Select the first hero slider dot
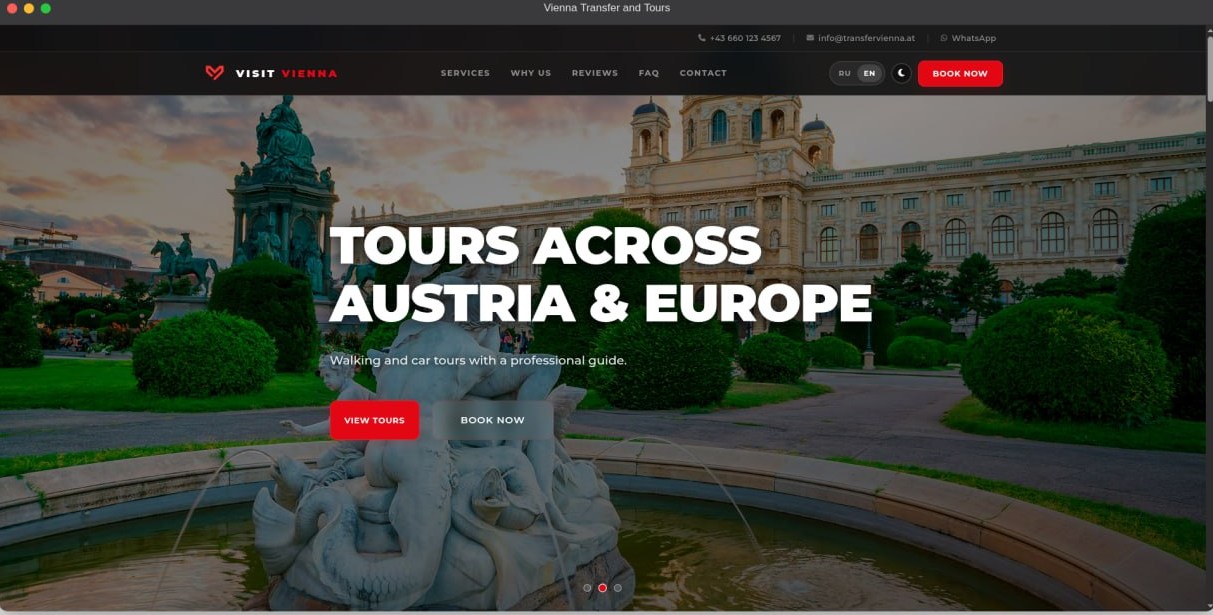Image resolution: width=1213 pixels, height=615 pixels. (x=587, y=588)
